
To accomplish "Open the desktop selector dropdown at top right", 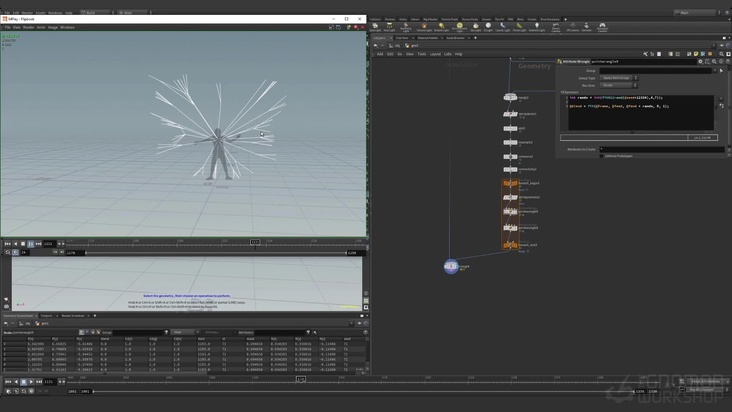I will pyautogui.click(x=695, y=13).
